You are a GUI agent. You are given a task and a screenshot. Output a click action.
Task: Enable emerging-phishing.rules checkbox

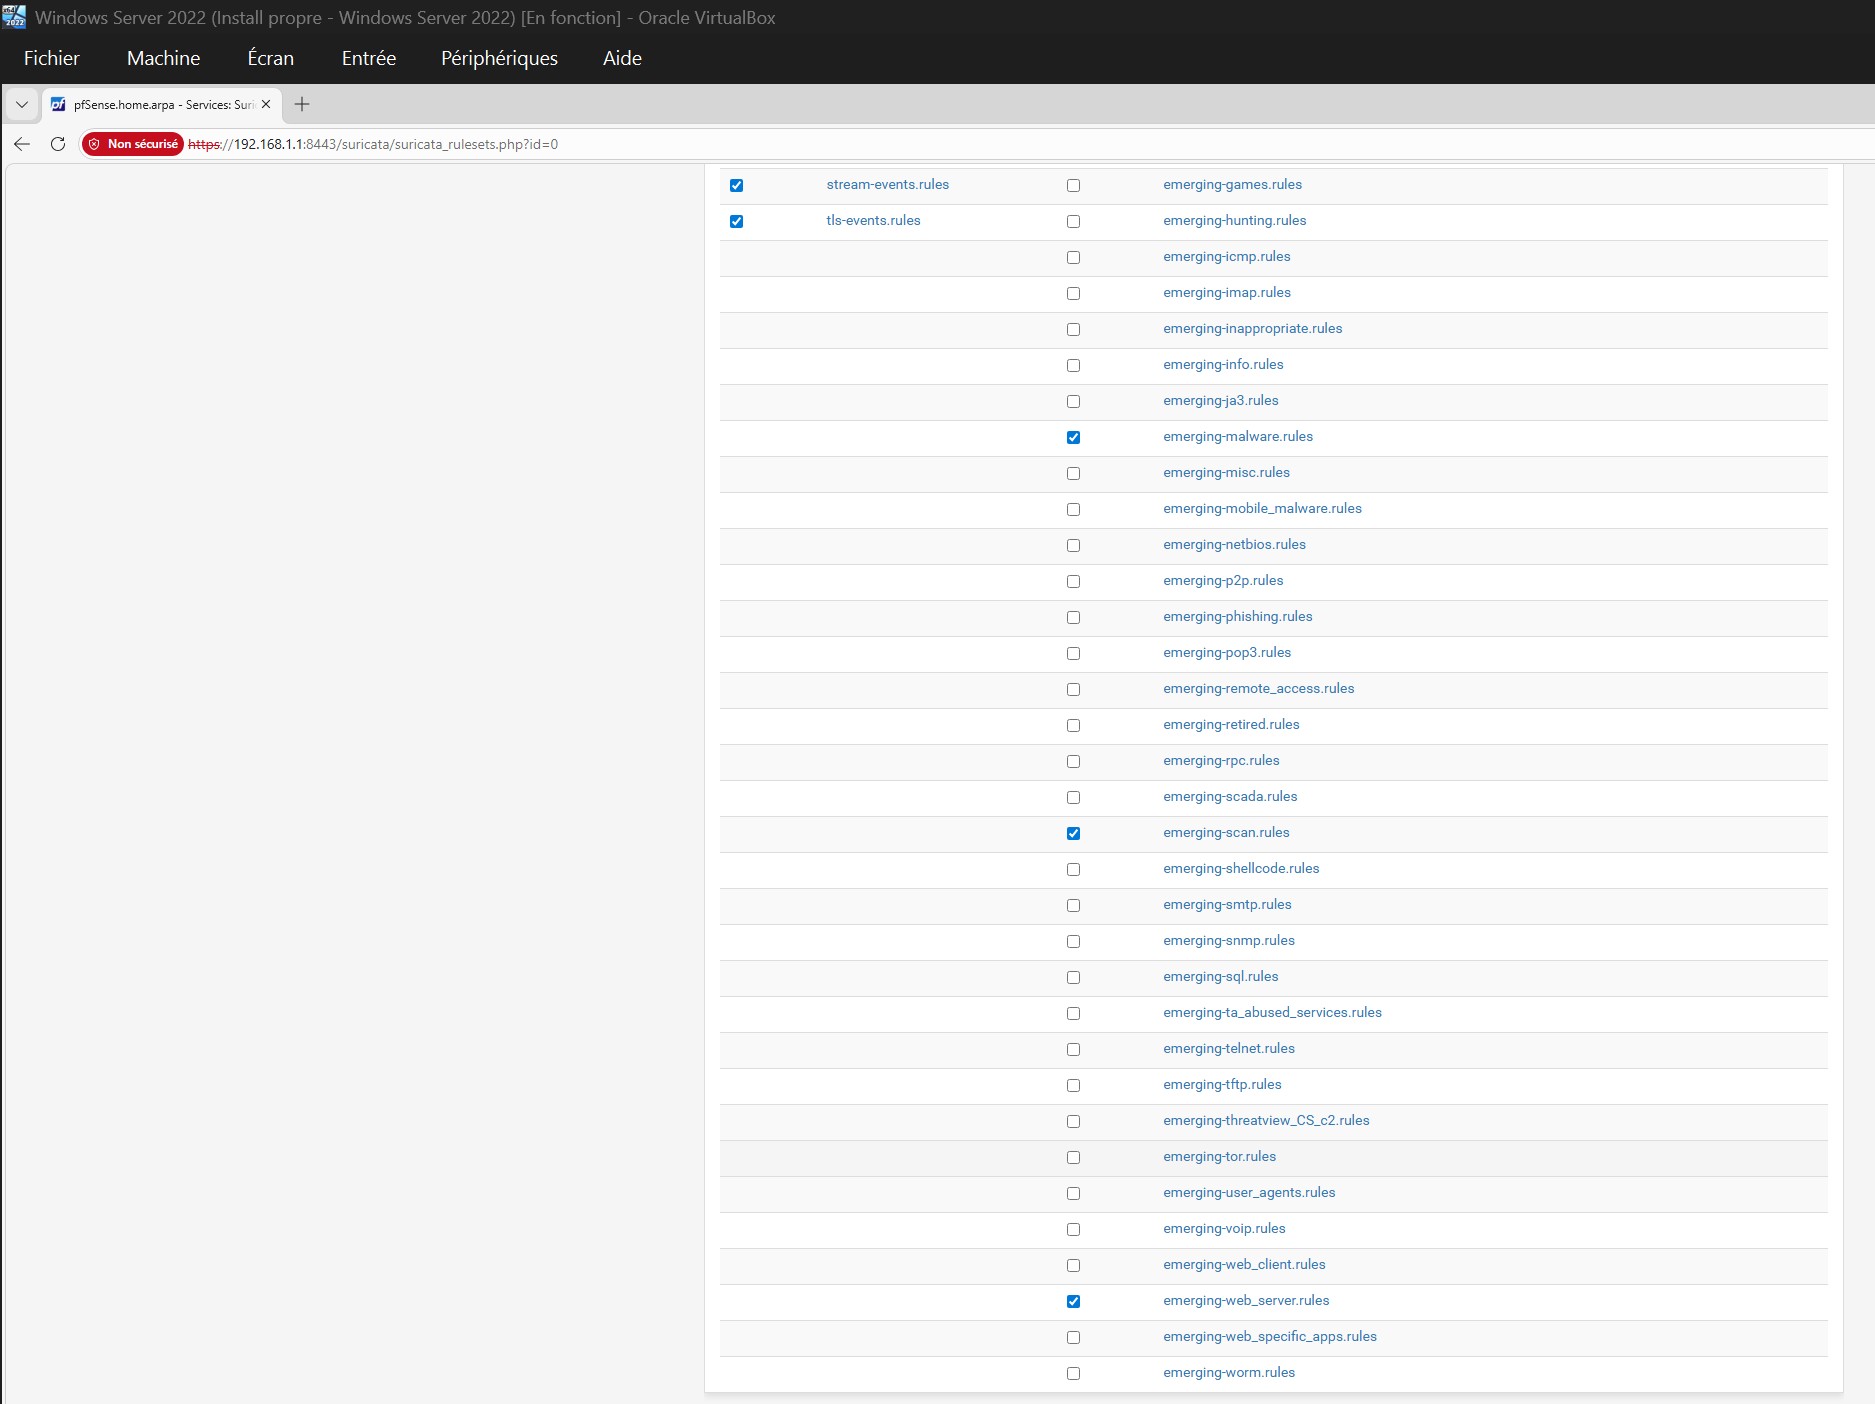click(x=1074, y=617)
